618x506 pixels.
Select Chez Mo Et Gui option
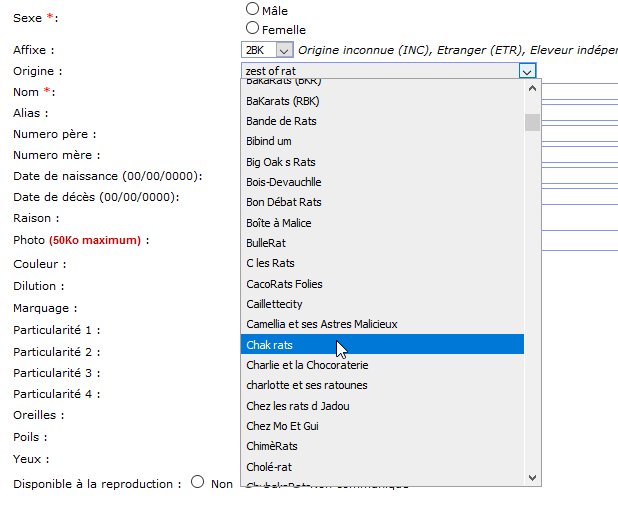click(x=382, y=426)
